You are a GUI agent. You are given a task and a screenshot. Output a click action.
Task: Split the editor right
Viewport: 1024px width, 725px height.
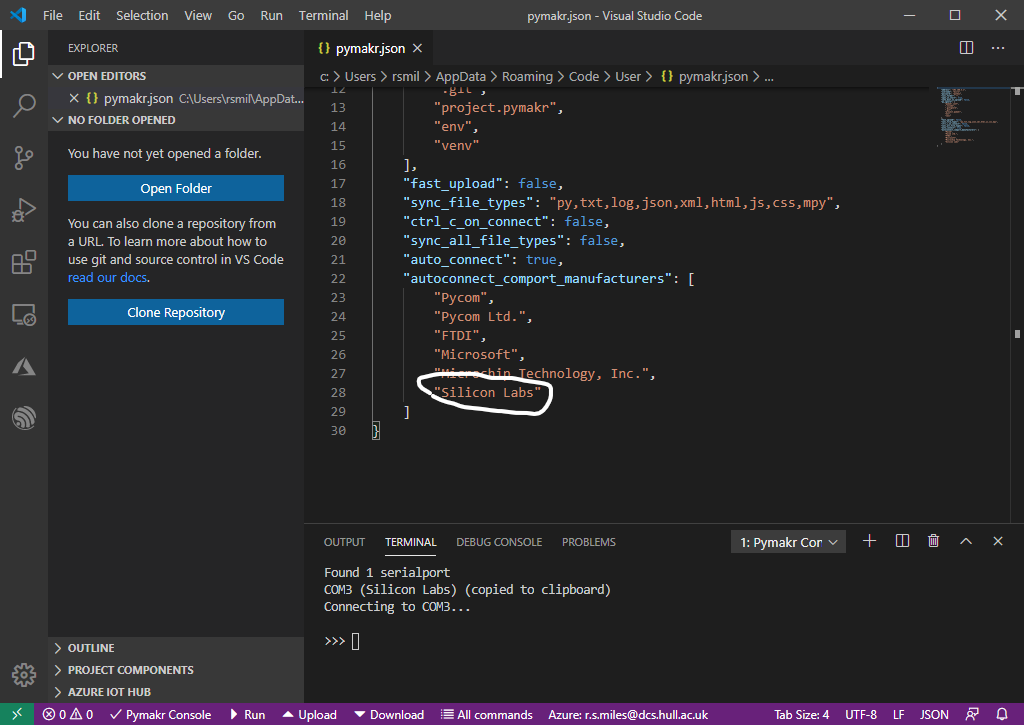pyautogui.click(x=966, y=48)
